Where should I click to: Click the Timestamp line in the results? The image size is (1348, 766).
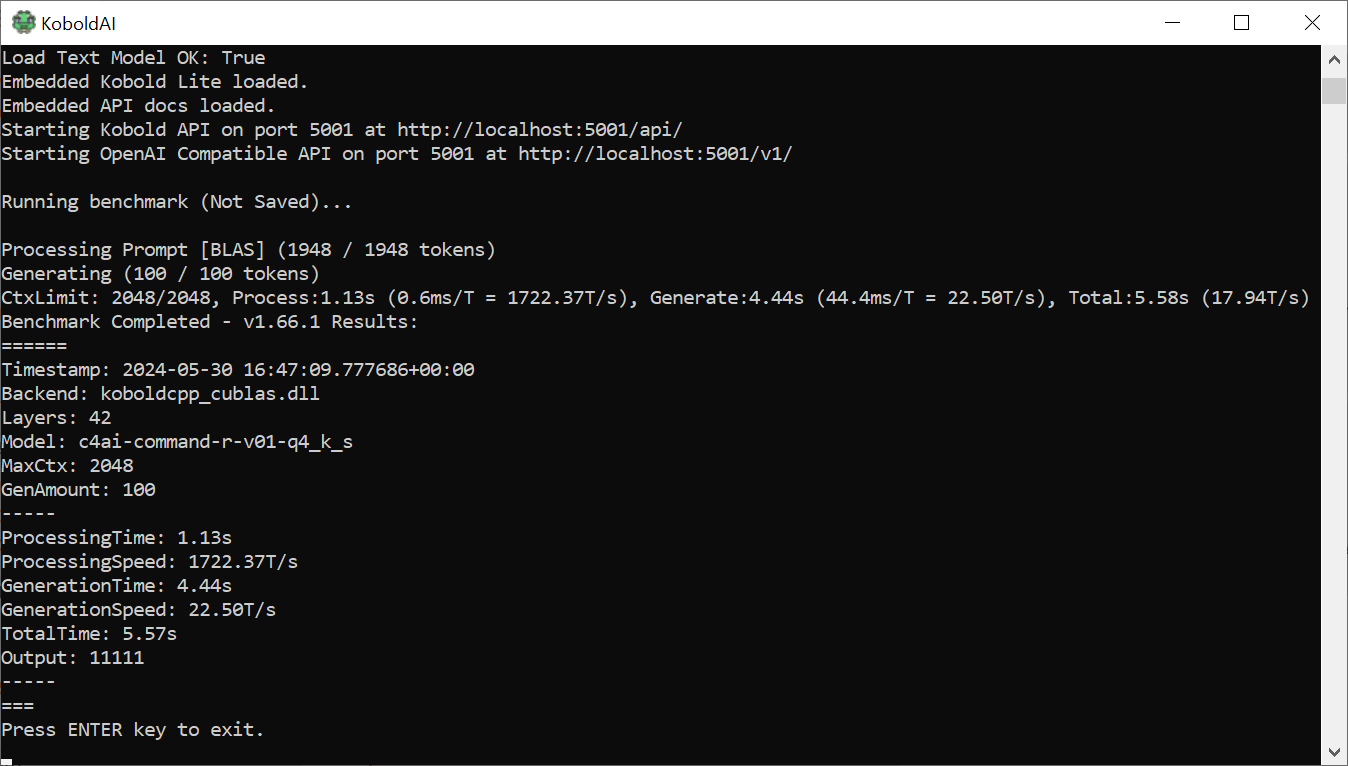click(x=238, y=370)
